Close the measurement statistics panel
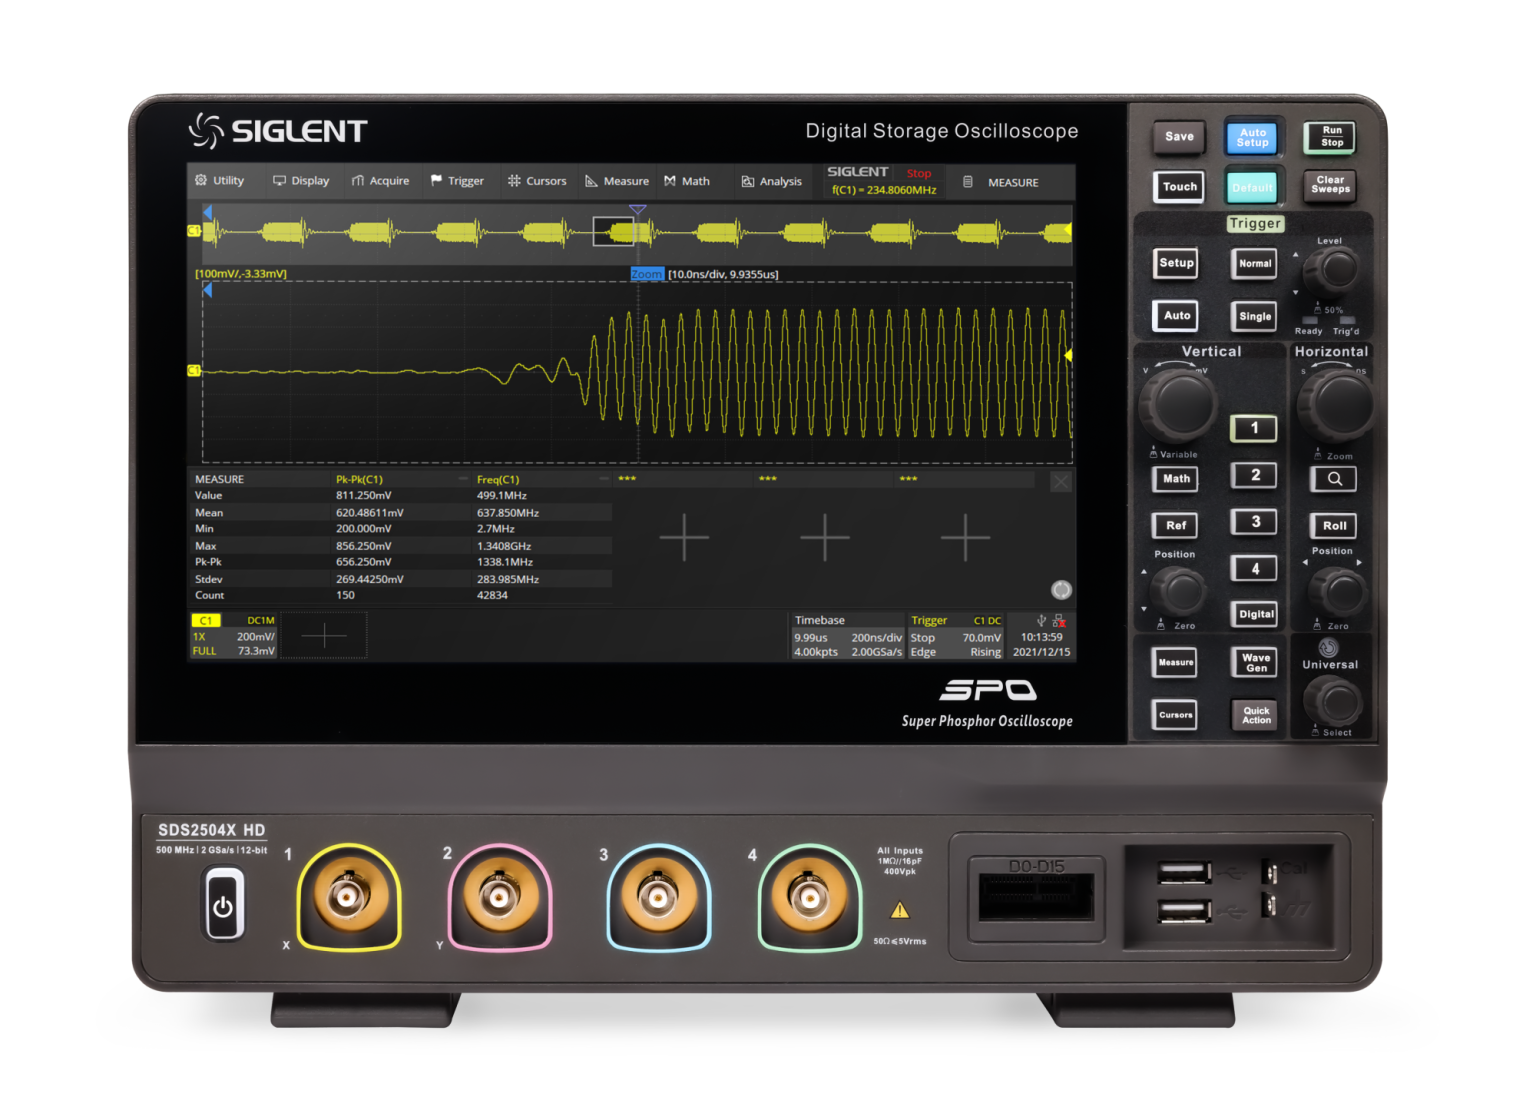 [x=1061, y=482]
